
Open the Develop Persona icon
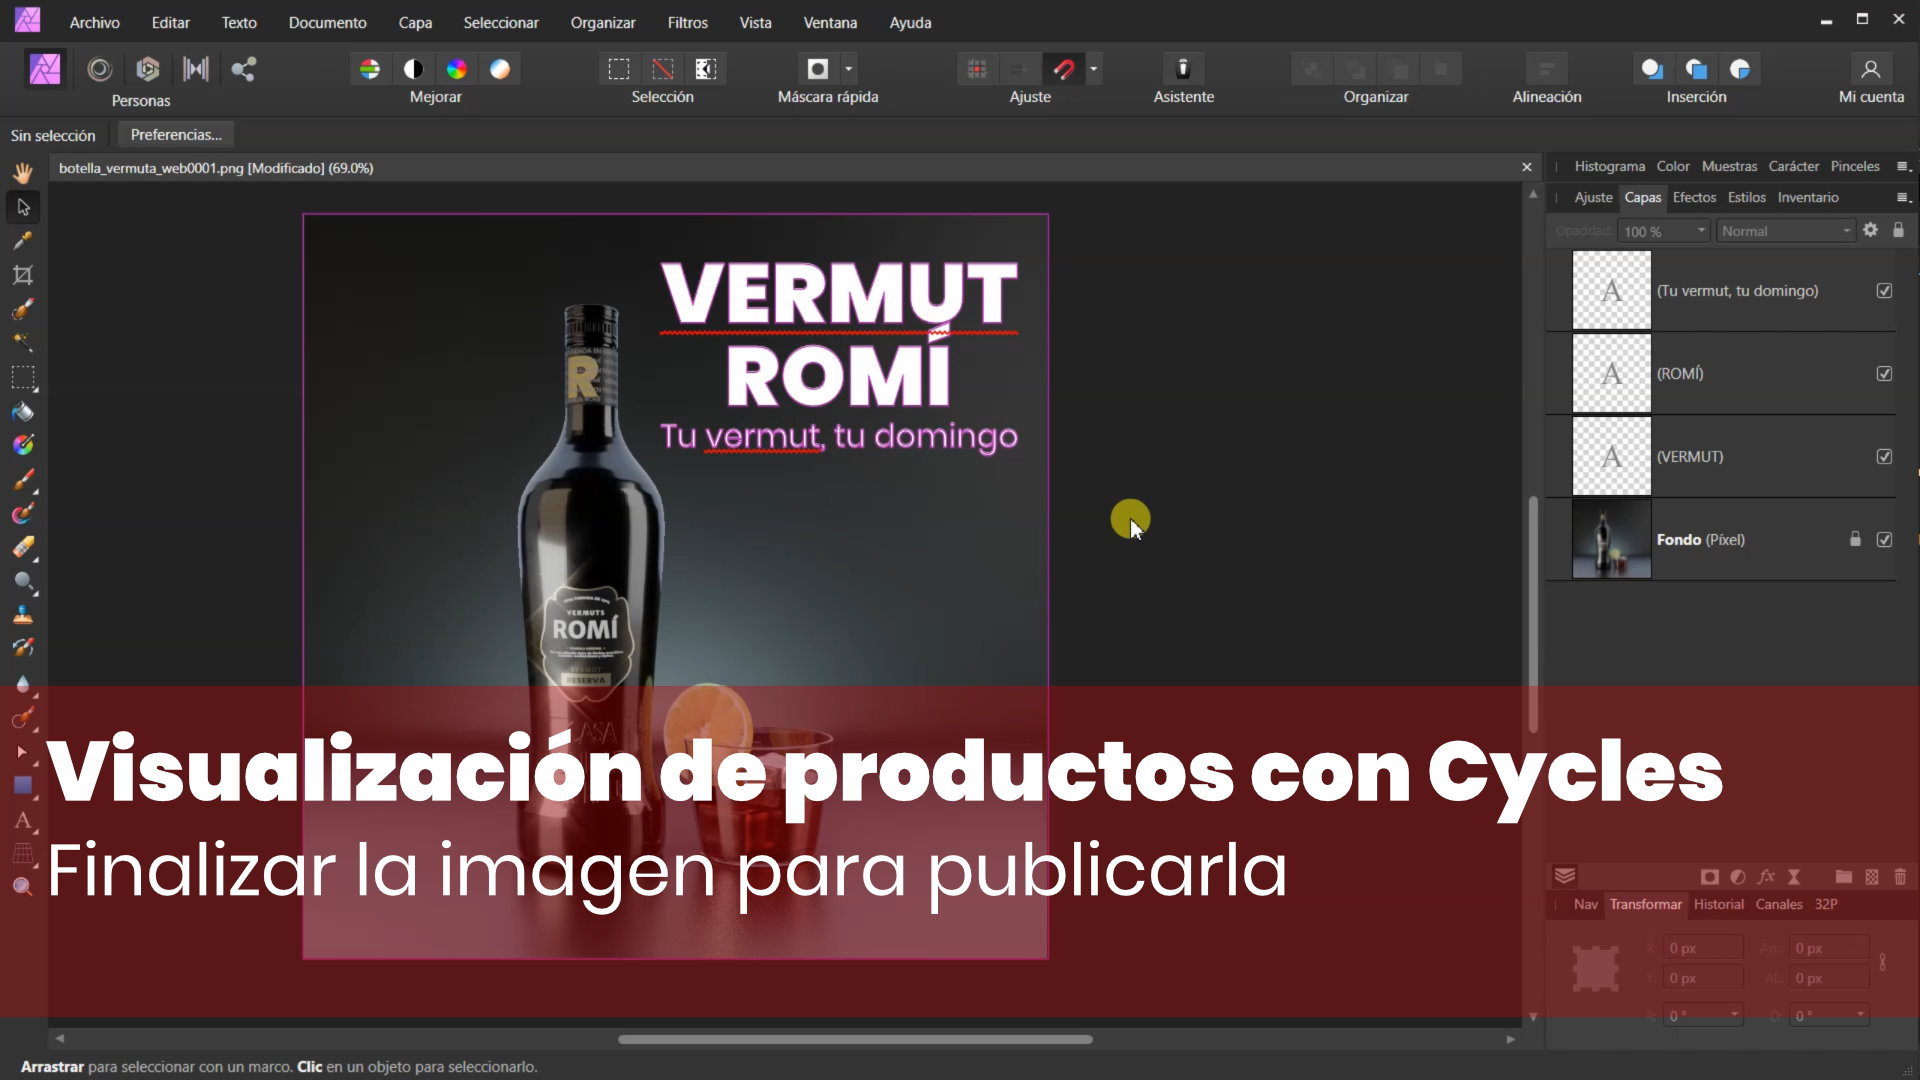(148, 69)
